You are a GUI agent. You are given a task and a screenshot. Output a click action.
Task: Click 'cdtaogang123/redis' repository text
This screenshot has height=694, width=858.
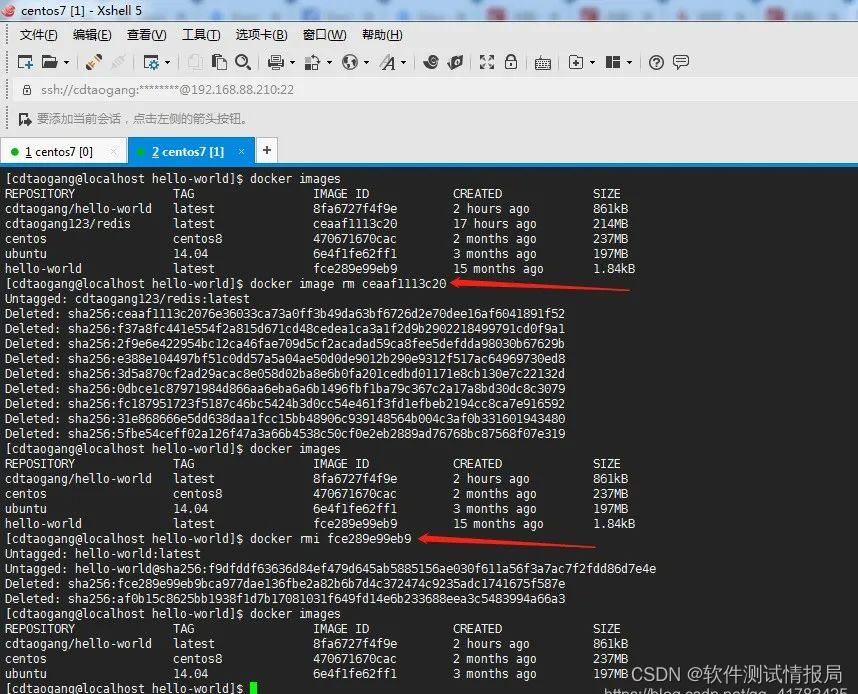pos(68,224)
